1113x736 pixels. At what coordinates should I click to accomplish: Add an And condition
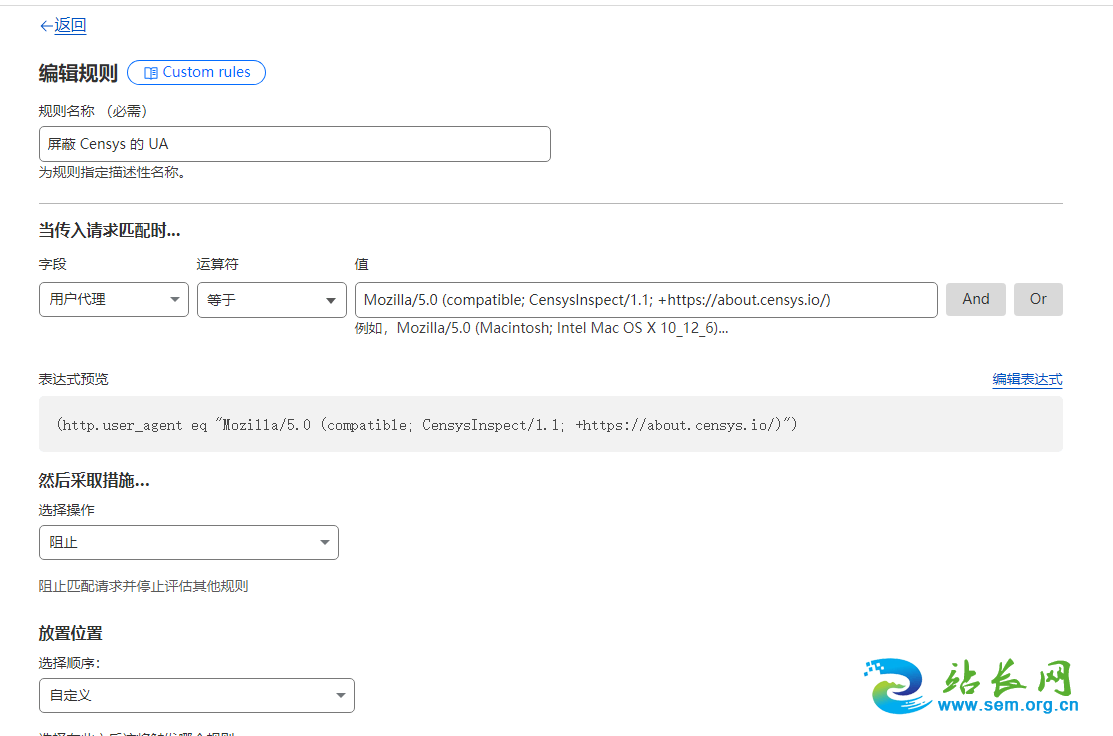pyautogui.click(x=976, y=300)
